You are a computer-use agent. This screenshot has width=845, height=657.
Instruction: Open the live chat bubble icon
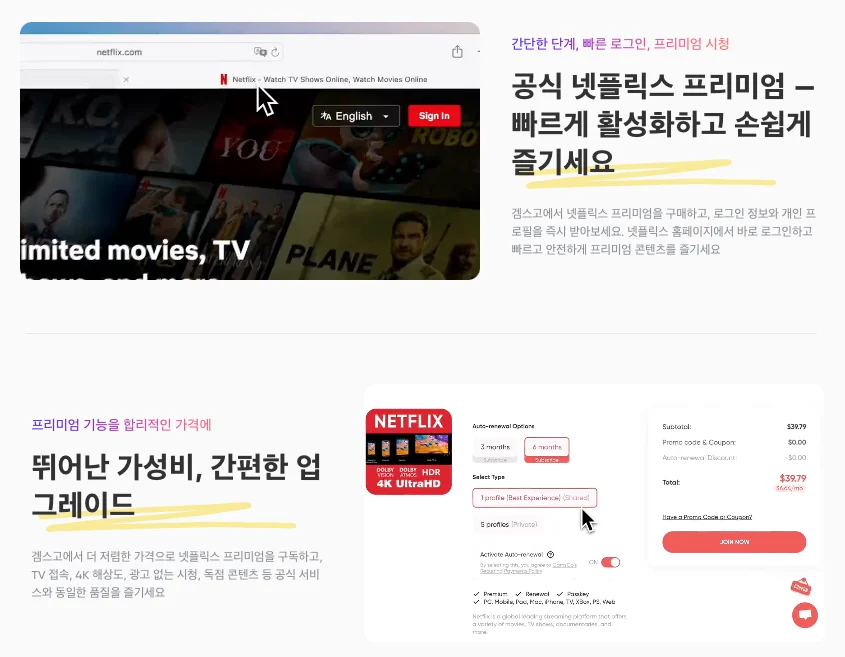point(805,615)
